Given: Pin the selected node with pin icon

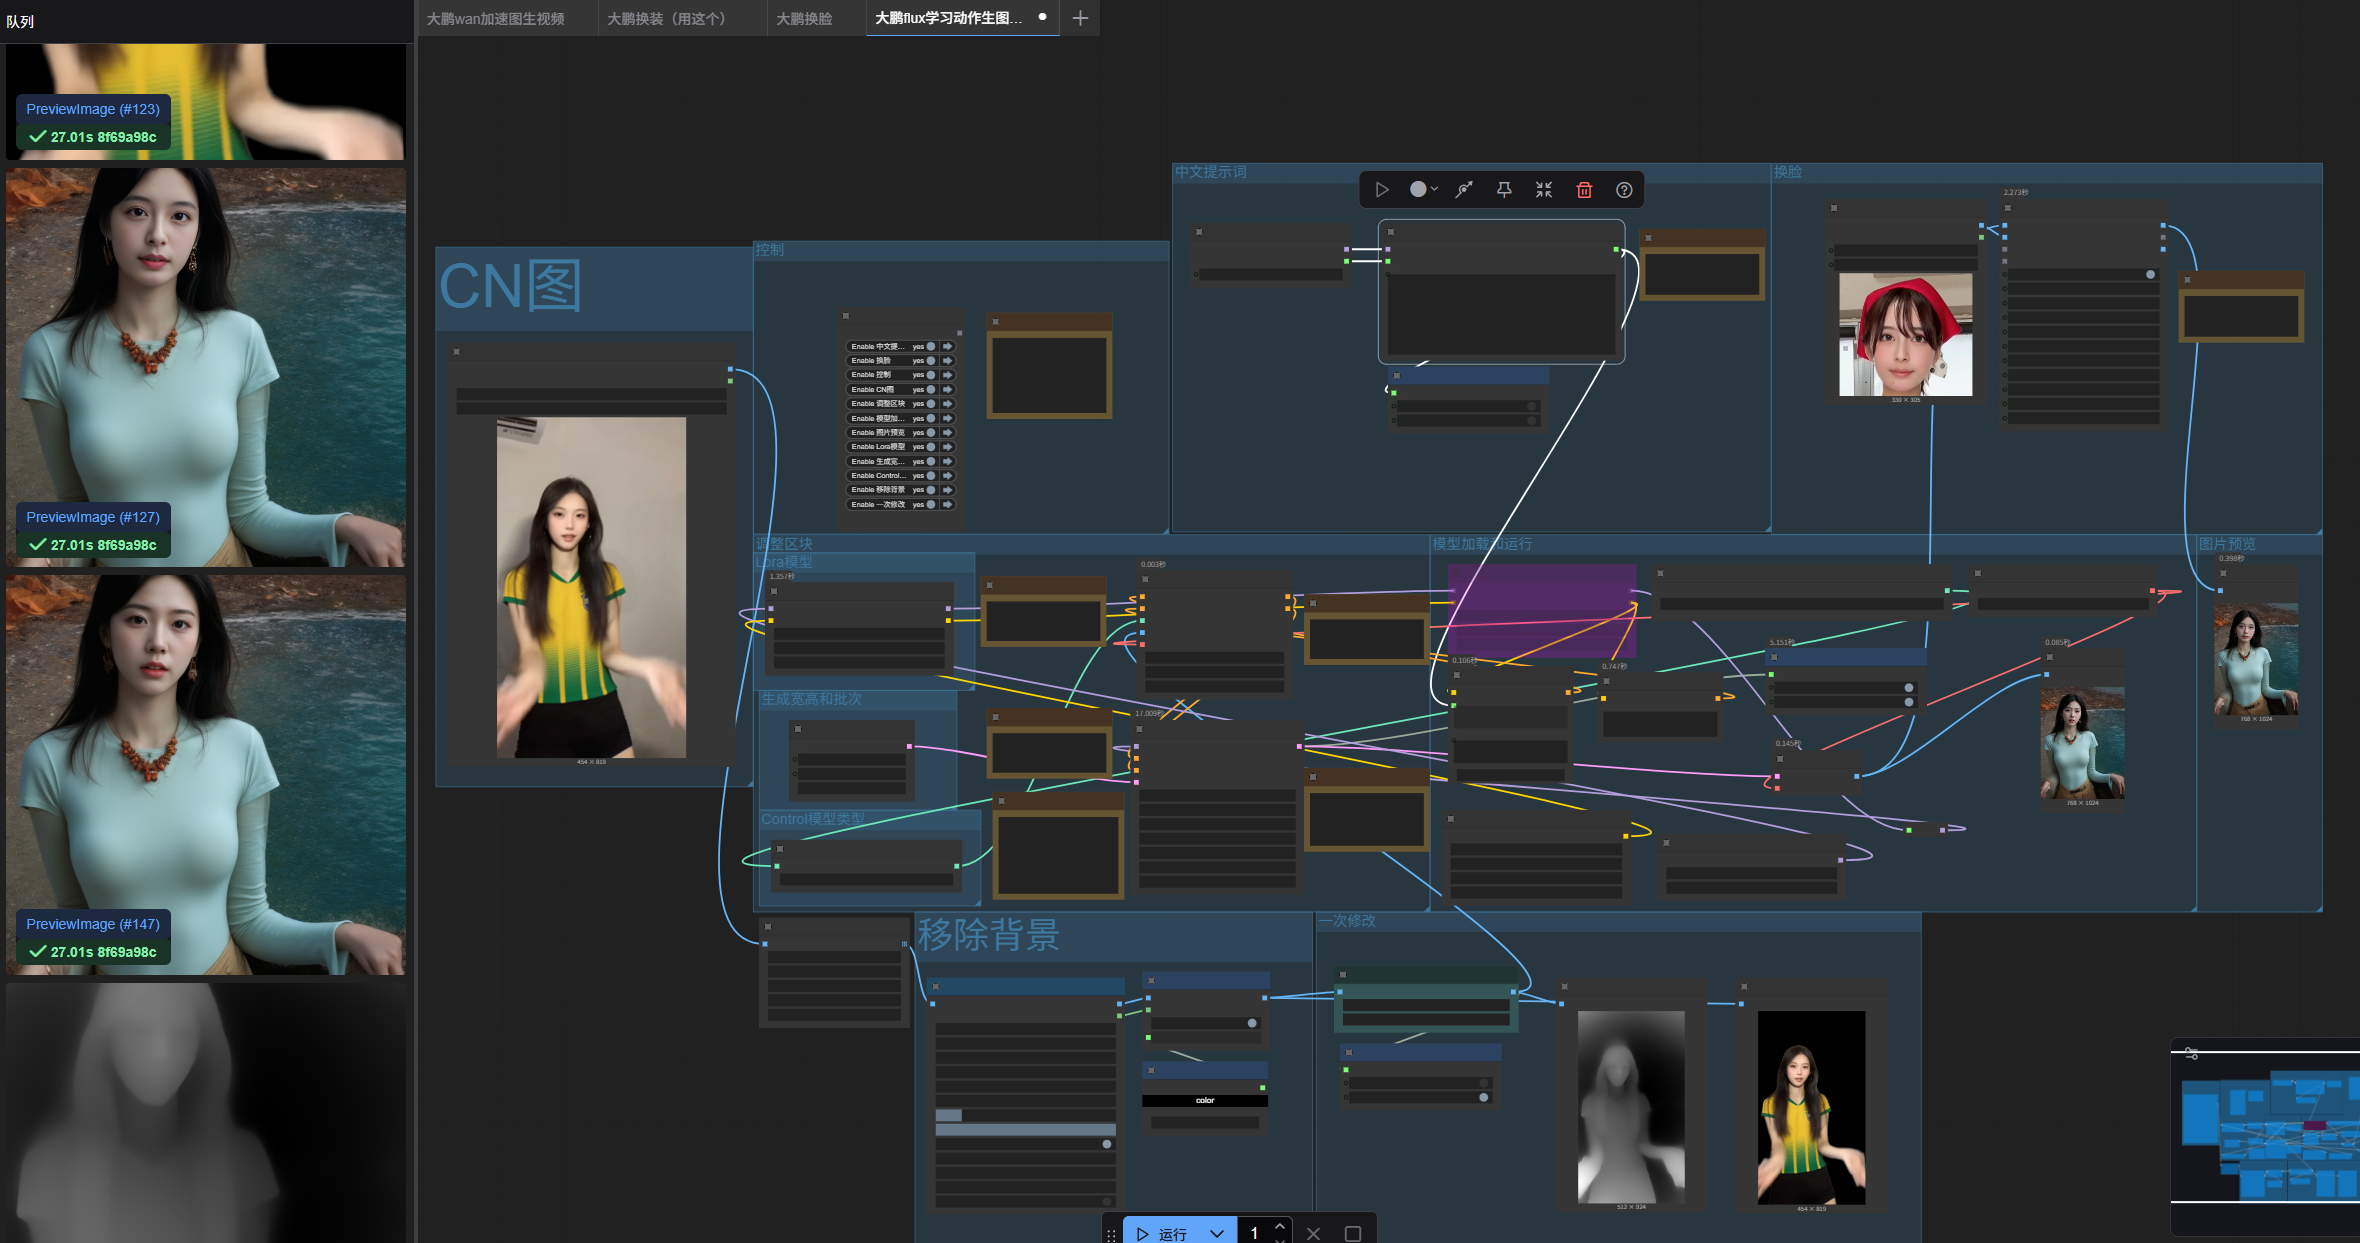Looking at the screenshot, I should tap(1504, 190).
